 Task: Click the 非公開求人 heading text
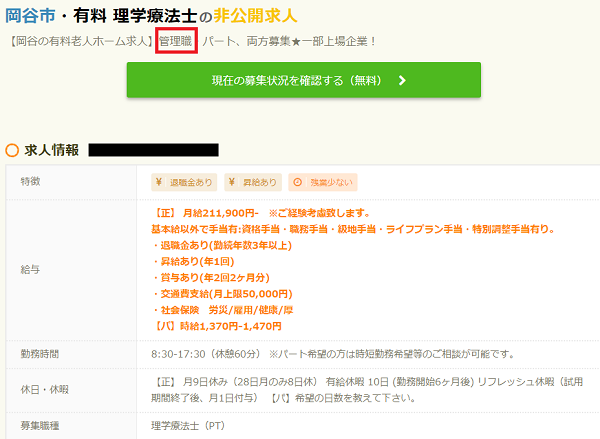click(x=255, y=16)
